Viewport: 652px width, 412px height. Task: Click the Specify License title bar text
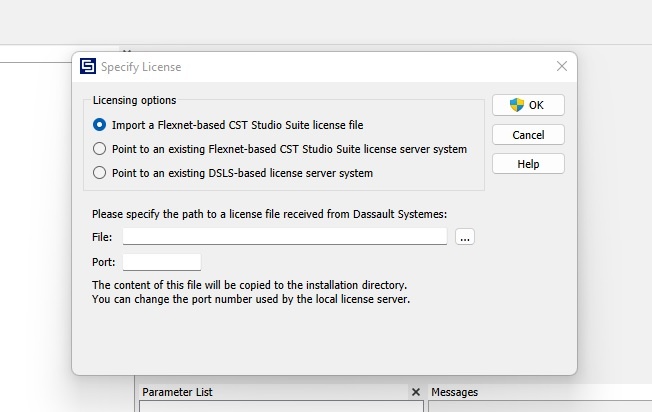tap(141, 67)
